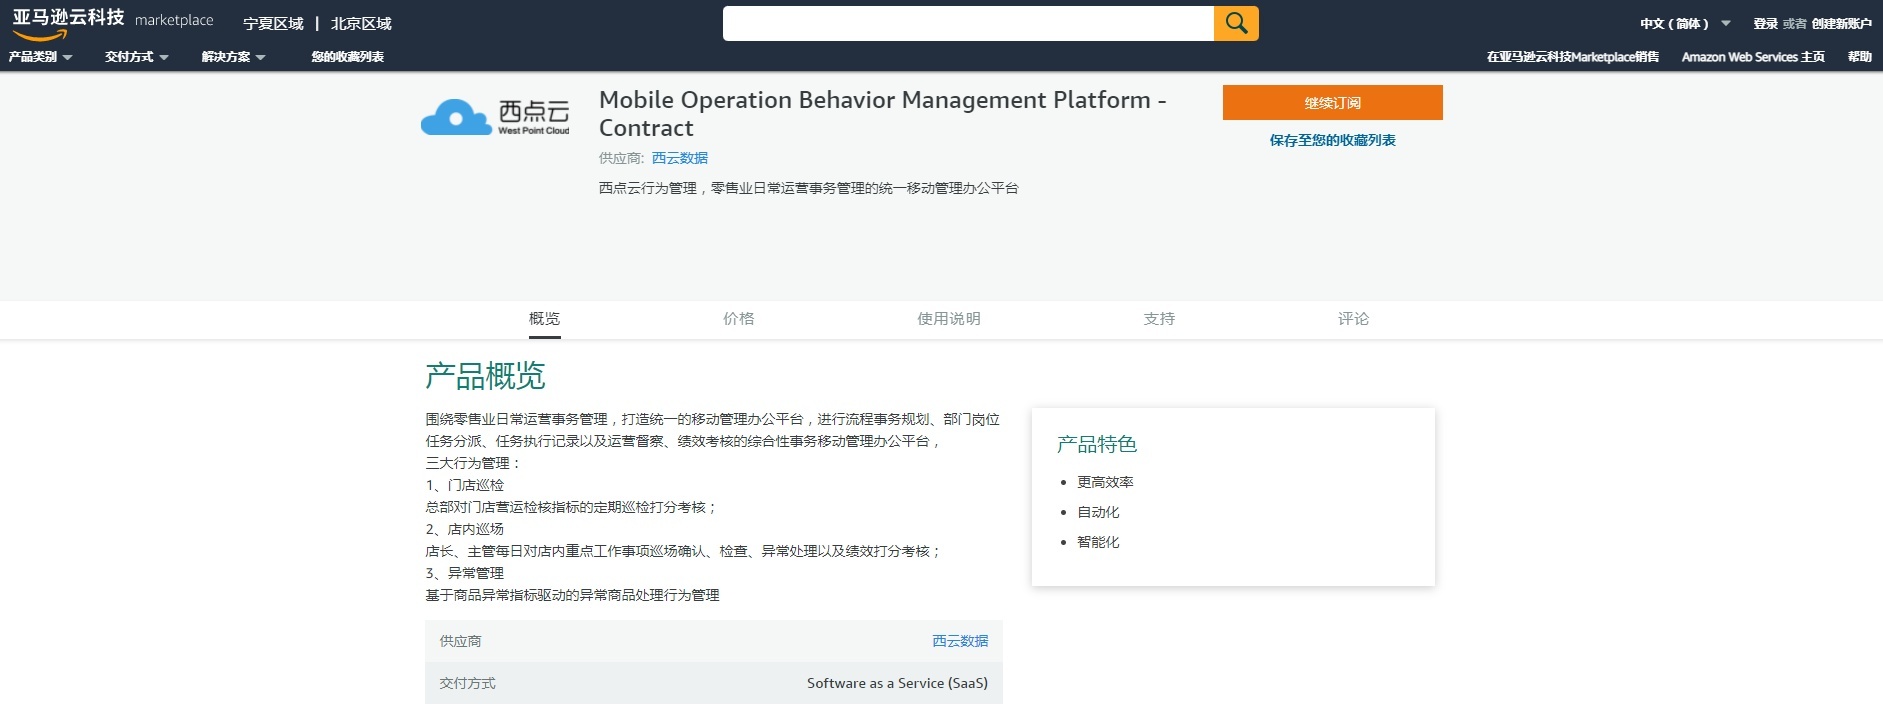Expand the 产品类别 menu

click(x=40, y=57)
